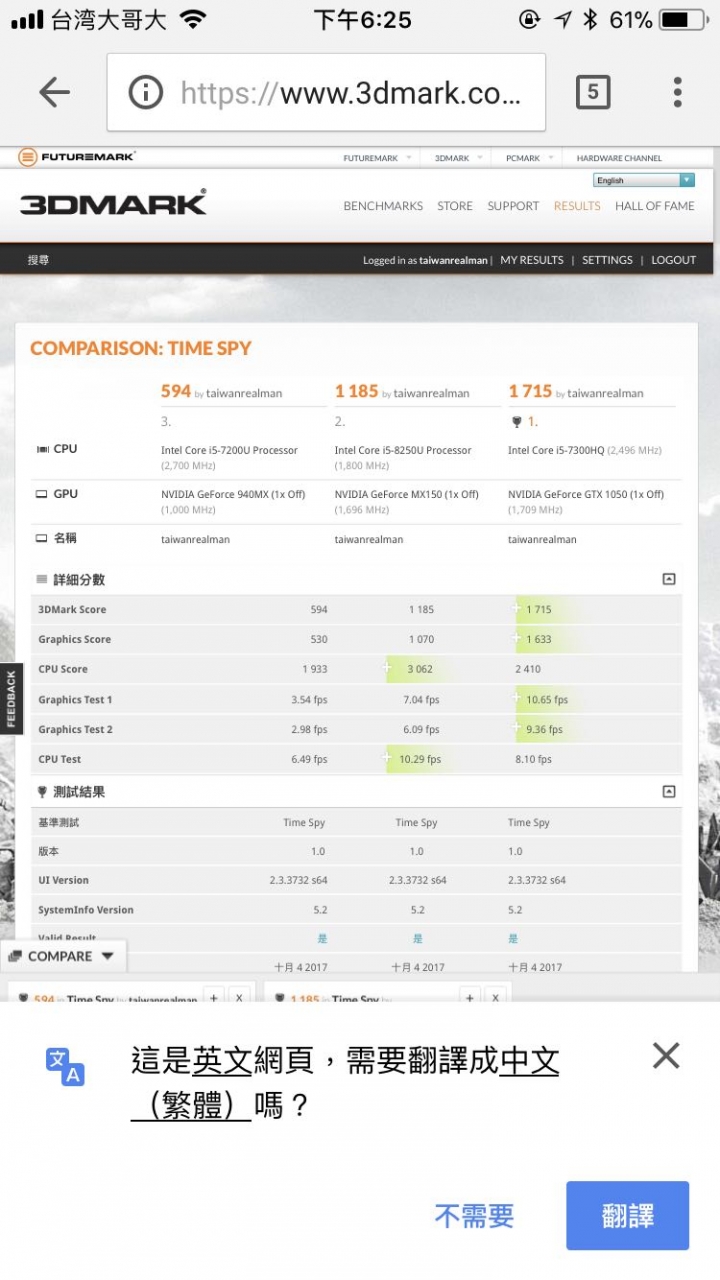The image size is (720, 1280).
Task: Expand the COMPARE dropdown panel
Action: point(63,956)
